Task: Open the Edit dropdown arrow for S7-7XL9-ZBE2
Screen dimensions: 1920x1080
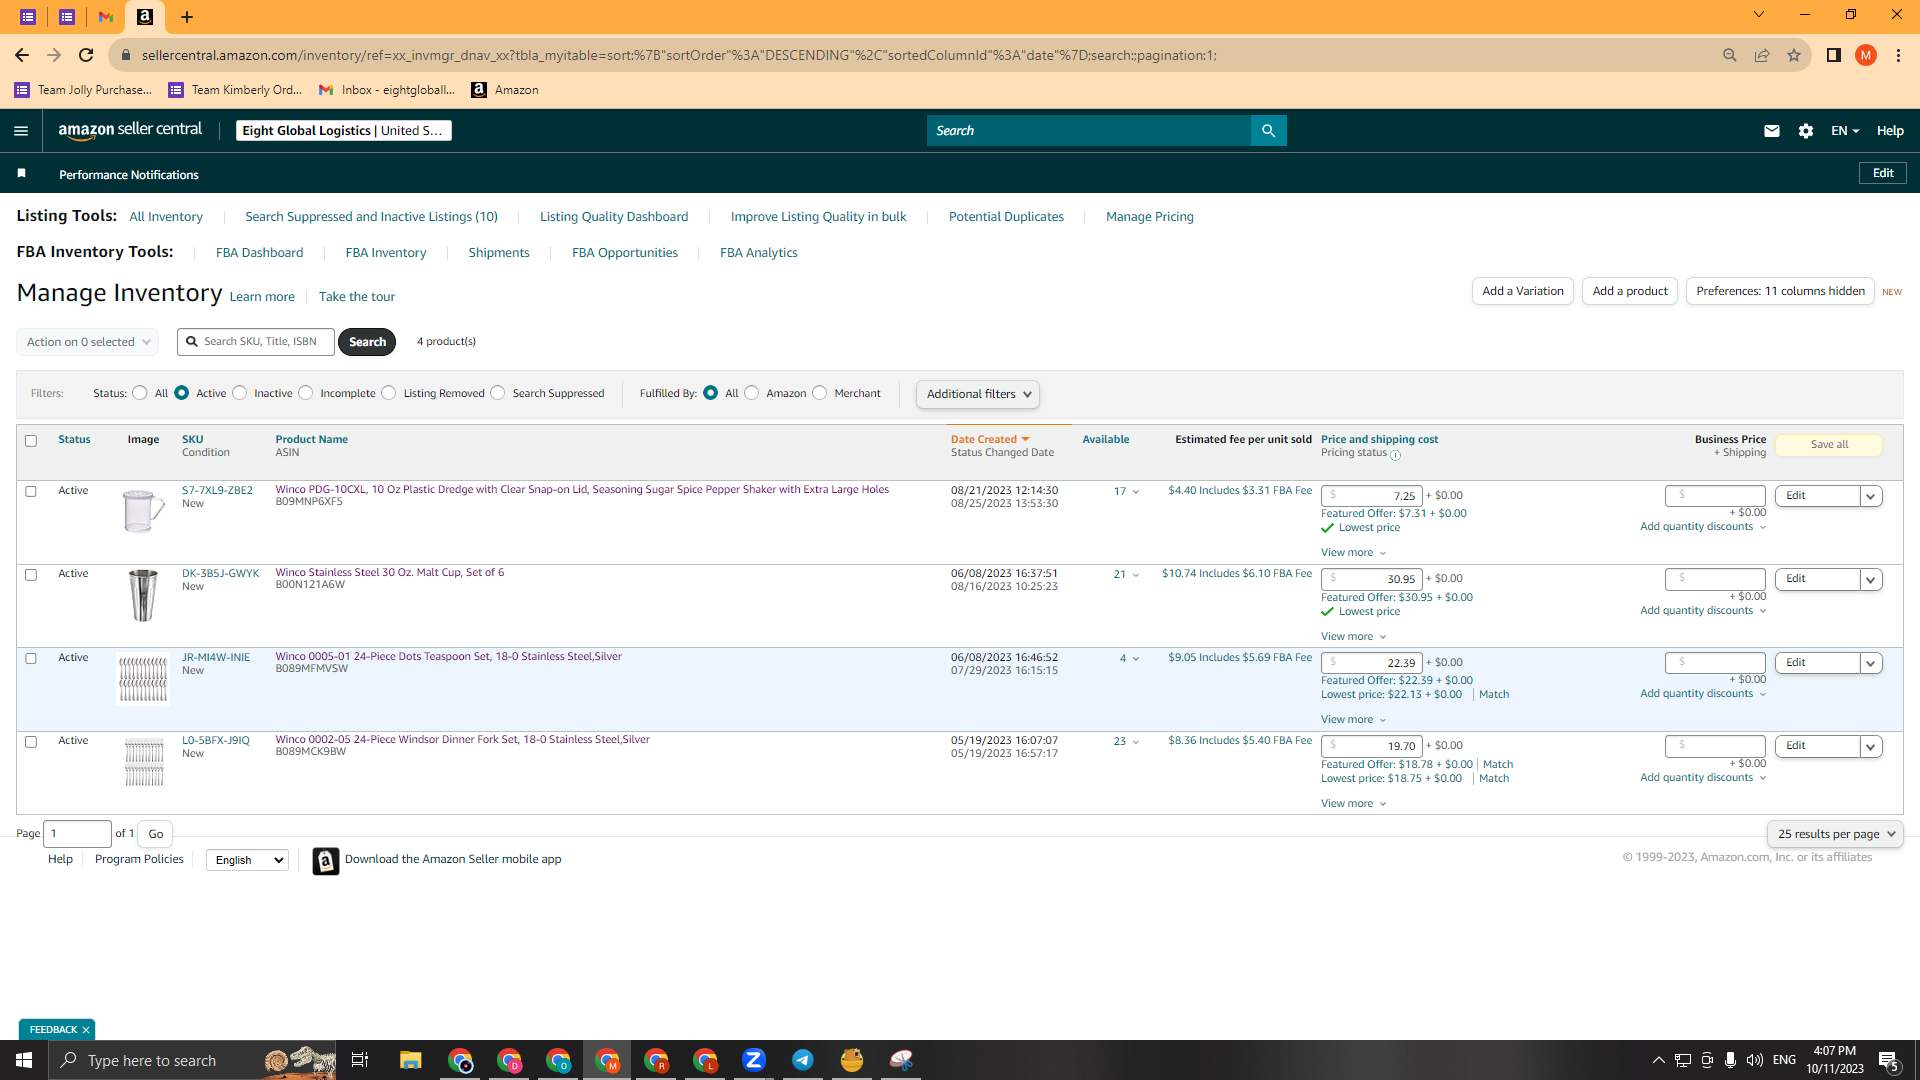Action: pos(1871,496)
